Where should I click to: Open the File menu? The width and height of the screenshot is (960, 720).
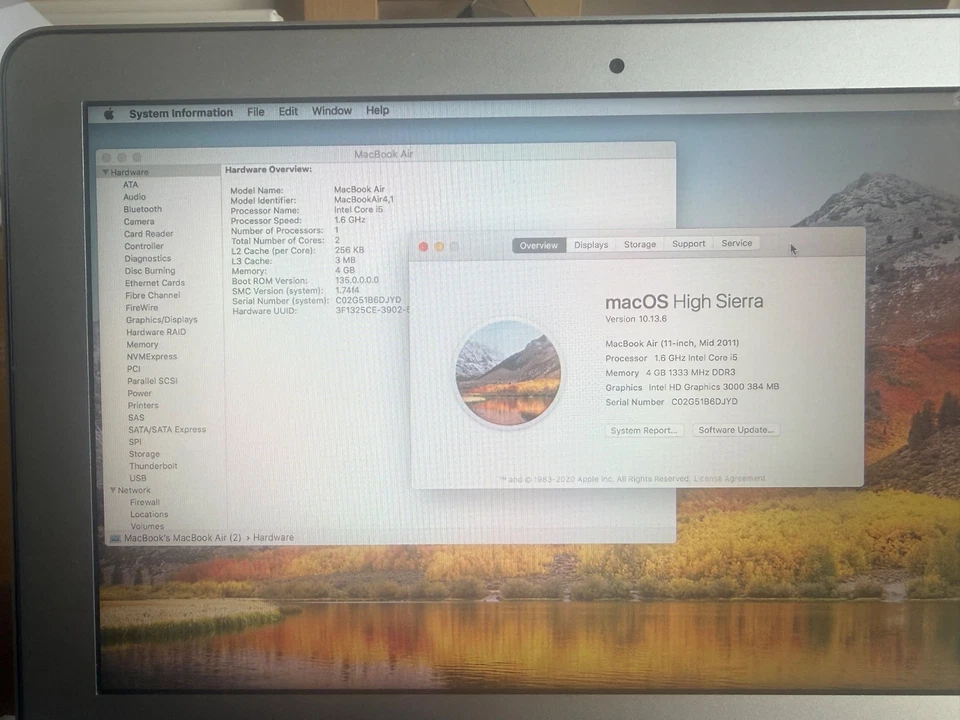(x=256, y=111)
